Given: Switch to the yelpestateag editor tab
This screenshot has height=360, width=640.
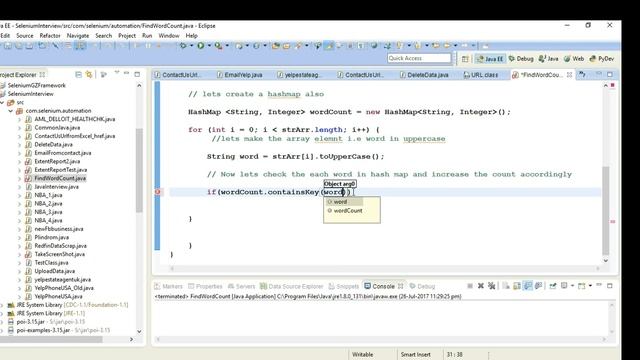Looking at the screenshot, I should click(x=299, y=75).
